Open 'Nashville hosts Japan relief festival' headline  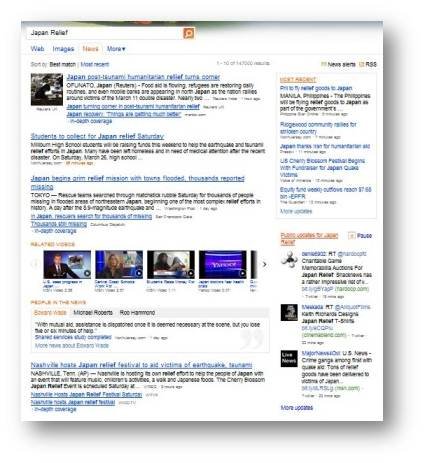[x=141, y=365]
